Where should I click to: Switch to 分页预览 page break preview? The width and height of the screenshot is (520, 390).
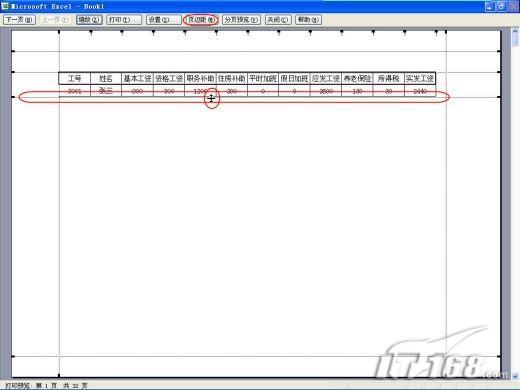(x=242, y=20)
